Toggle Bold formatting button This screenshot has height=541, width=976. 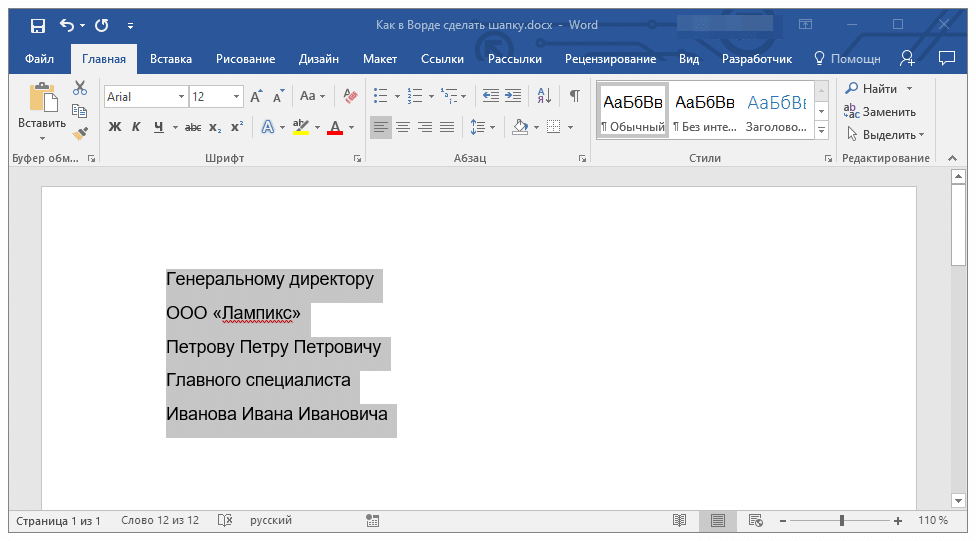(x=114, y=127)
